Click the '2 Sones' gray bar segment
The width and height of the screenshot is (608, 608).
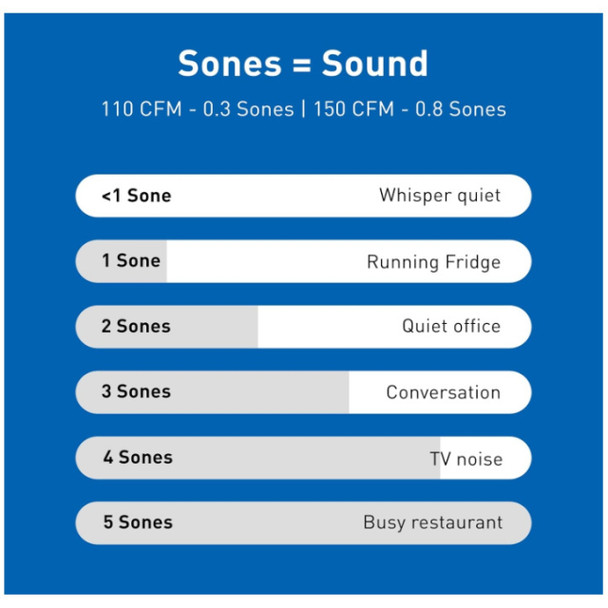pos(167,326)
